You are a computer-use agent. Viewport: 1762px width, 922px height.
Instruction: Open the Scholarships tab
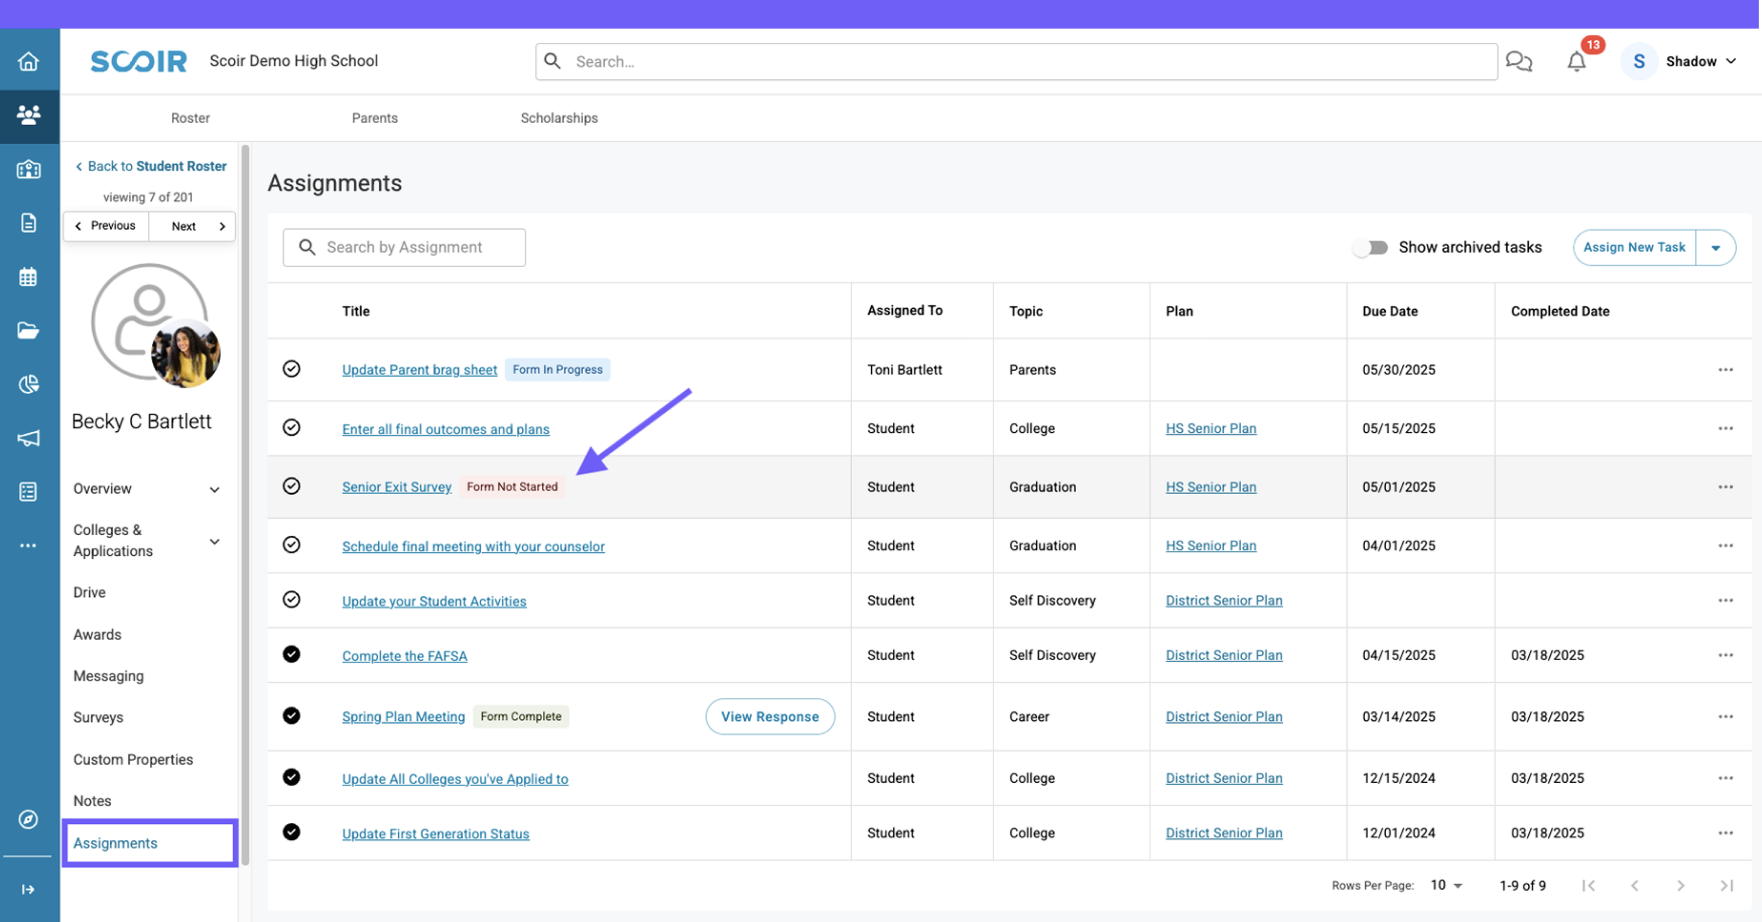pyautogui.click(x=558, y=117)
